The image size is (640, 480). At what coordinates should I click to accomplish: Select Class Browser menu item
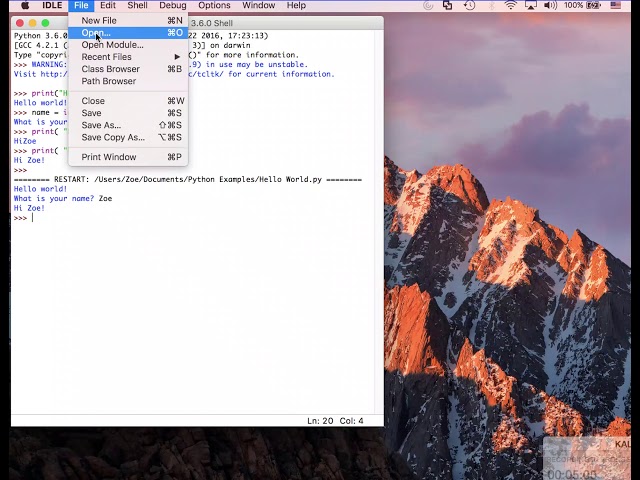click(x=128, y=69)
